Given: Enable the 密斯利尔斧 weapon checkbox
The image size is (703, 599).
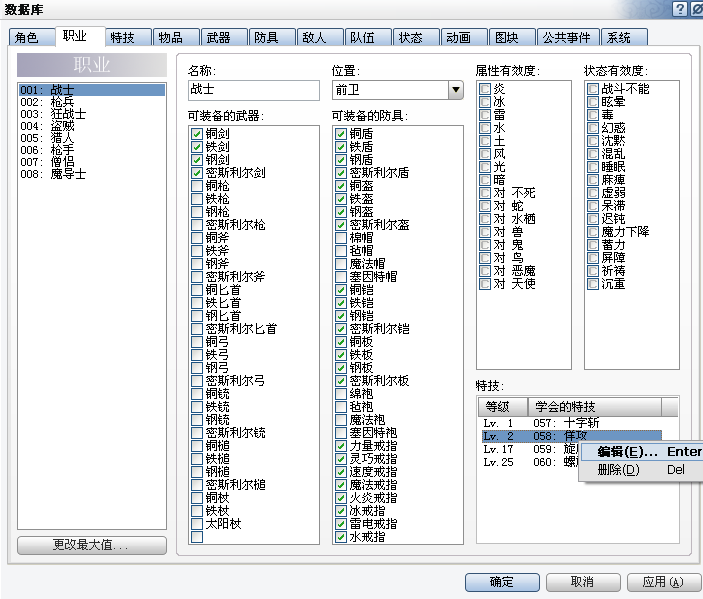Looking at the screenshot, I should (x=197, y=277).
